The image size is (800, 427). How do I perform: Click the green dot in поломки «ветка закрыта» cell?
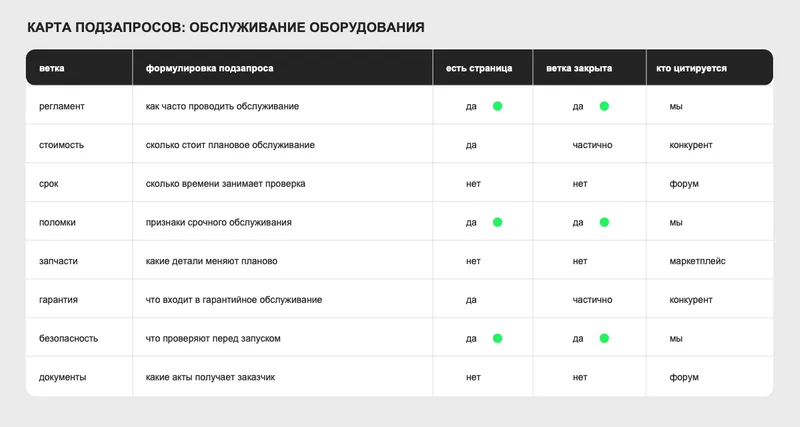click(604, 222)
